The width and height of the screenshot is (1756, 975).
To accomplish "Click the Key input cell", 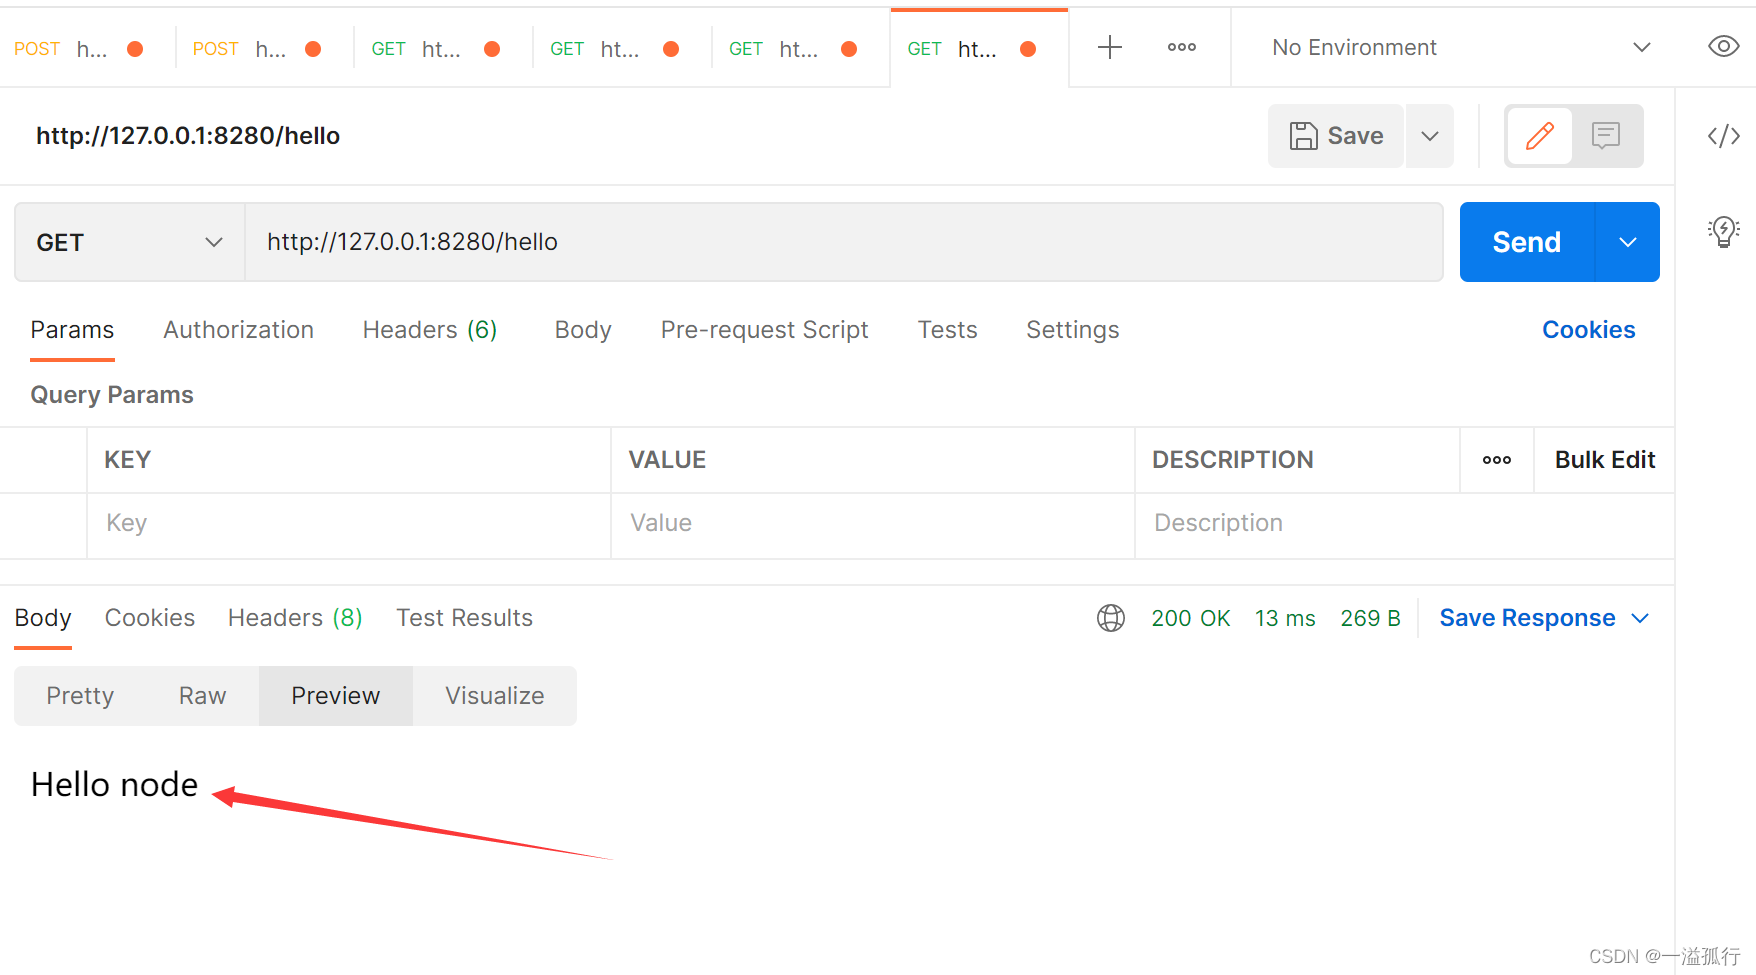I will [349, 524].
